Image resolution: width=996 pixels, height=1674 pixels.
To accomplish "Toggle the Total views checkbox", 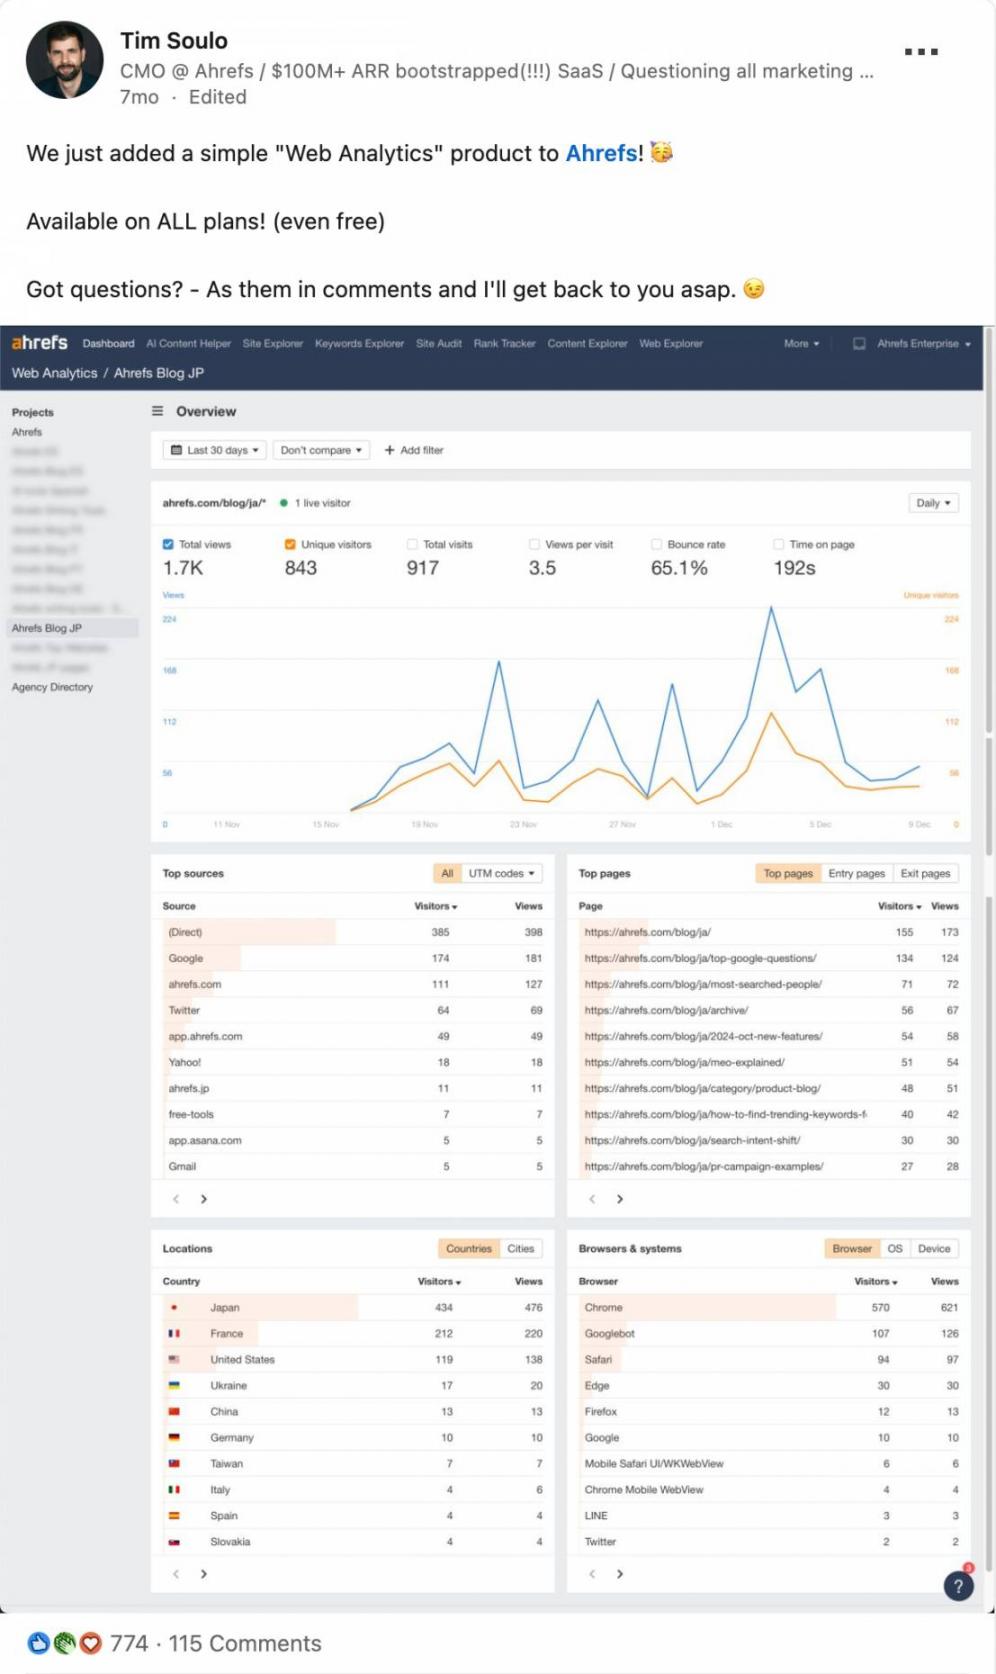I will point(168,545).
